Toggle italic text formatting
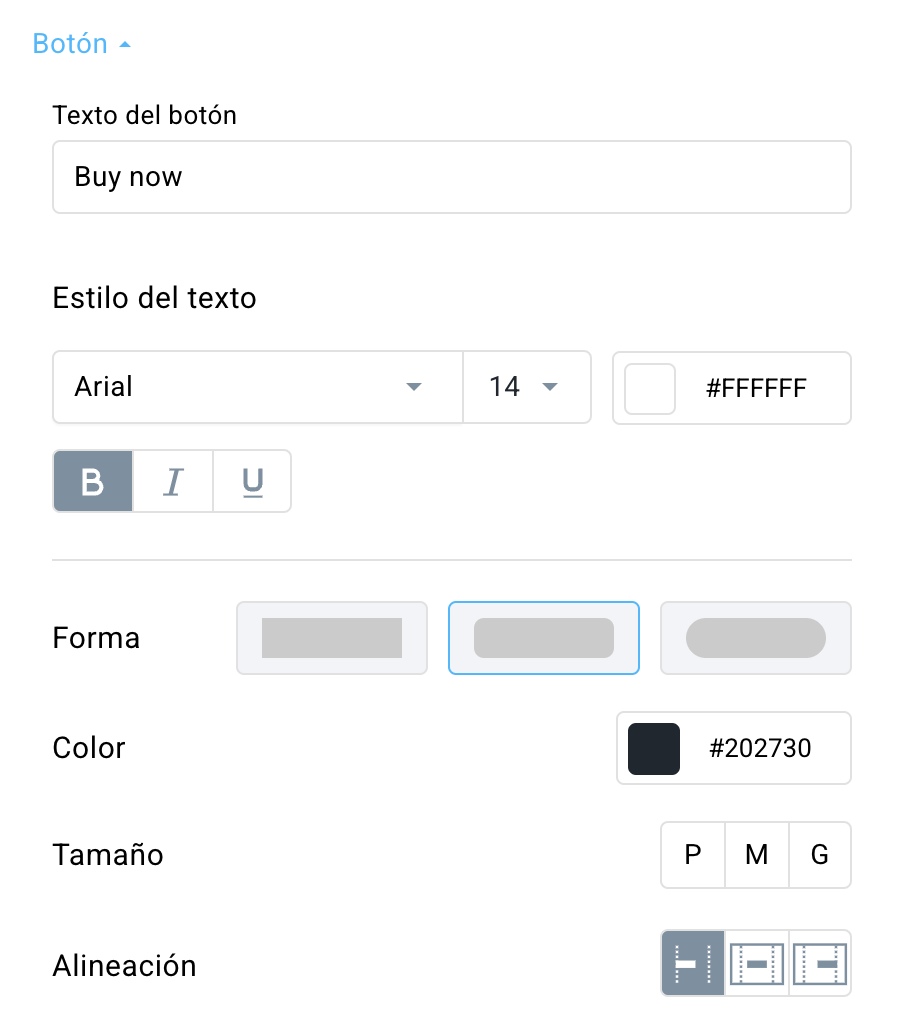Screen dimensions: 912x1028 pyautogui.click(x=173, y=481)
